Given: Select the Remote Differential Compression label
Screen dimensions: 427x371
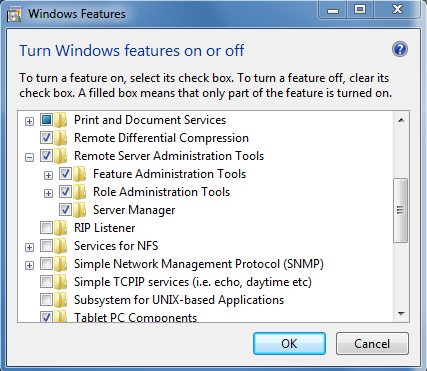Looking at the screenshot, I should pos(161,138).
